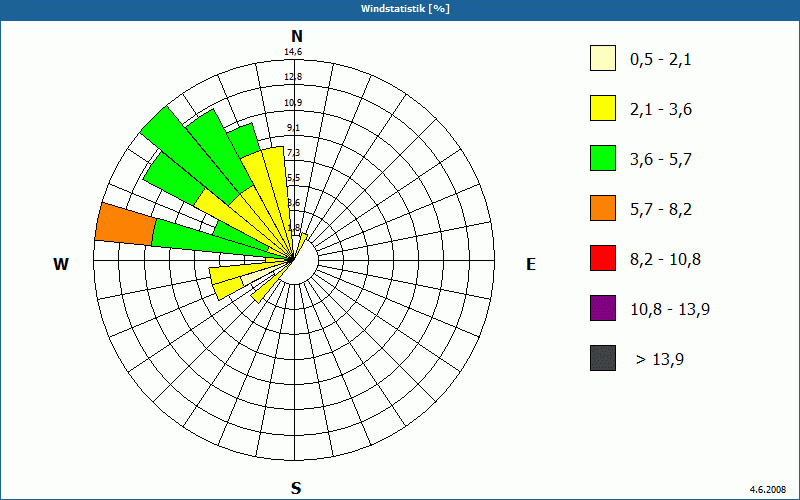Viewport: 800px width, 500px height.
Task: Click the 14,6 radial axis value
Action: click(x=293, y=52)
